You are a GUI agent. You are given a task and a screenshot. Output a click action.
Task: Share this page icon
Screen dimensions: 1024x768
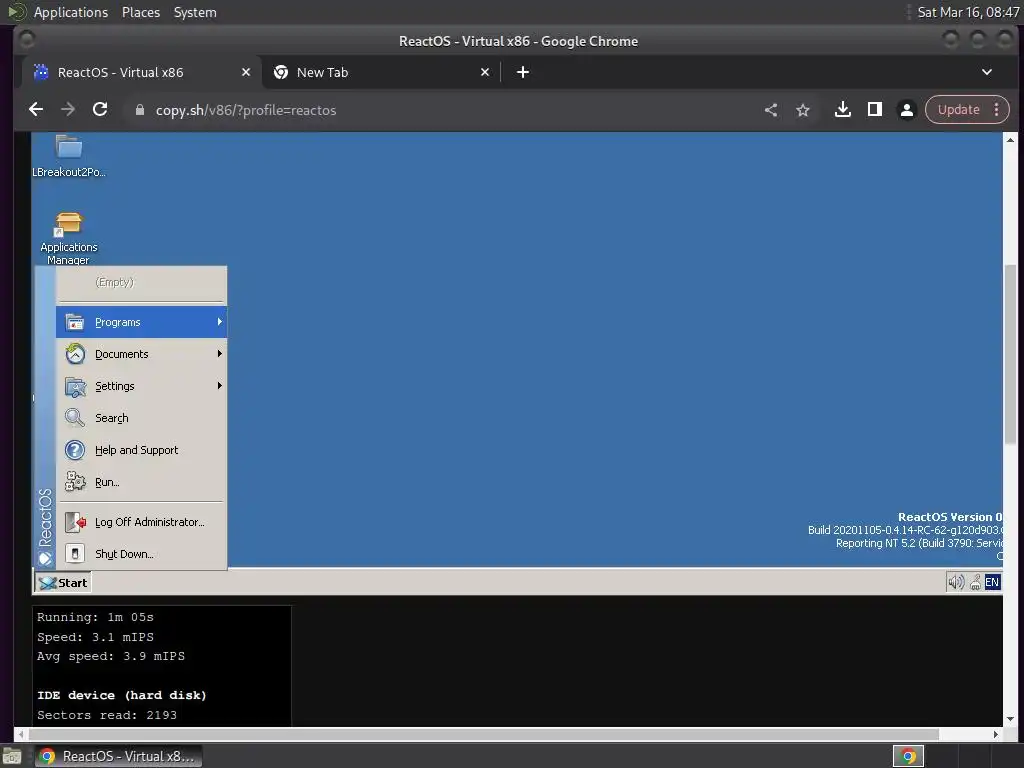tap(771, 110)
